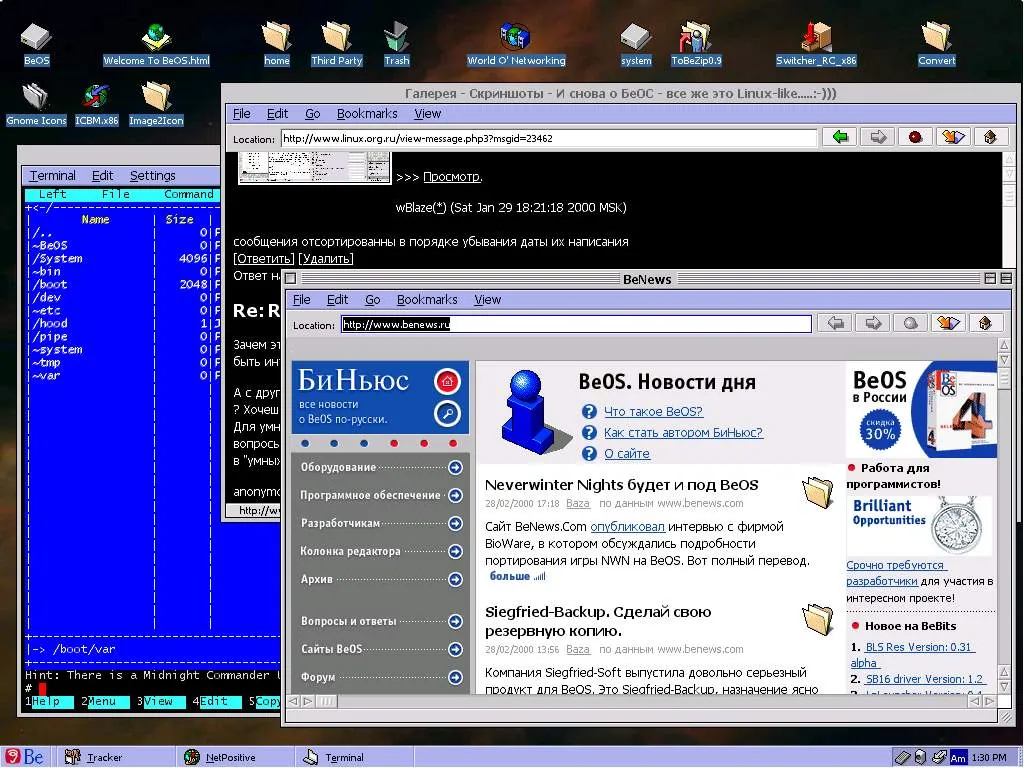This screenshot has height=768, width=1024.
Task: Click the folder icon beside the Siegfried-Backup headline
Action: point(818,619)
